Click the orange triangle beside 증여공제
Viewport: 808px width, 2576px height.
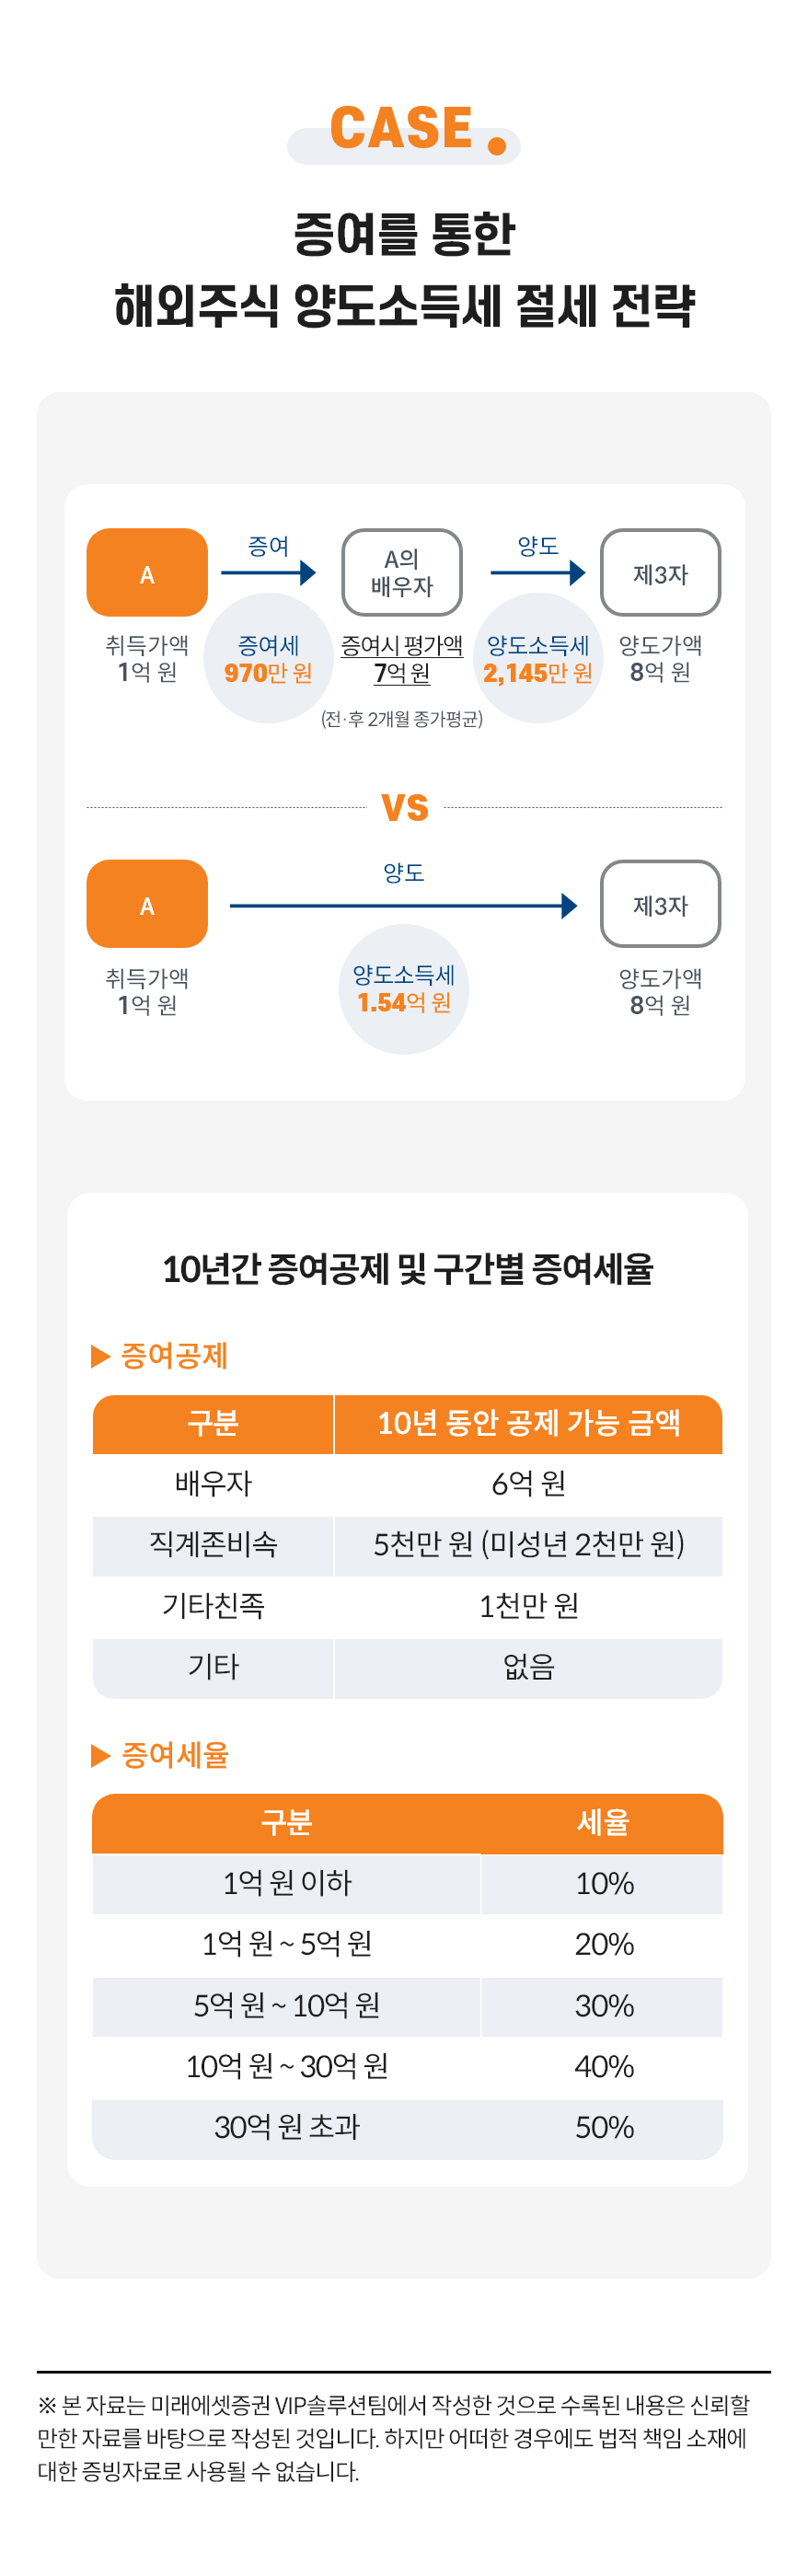(x=100, y=1356)
